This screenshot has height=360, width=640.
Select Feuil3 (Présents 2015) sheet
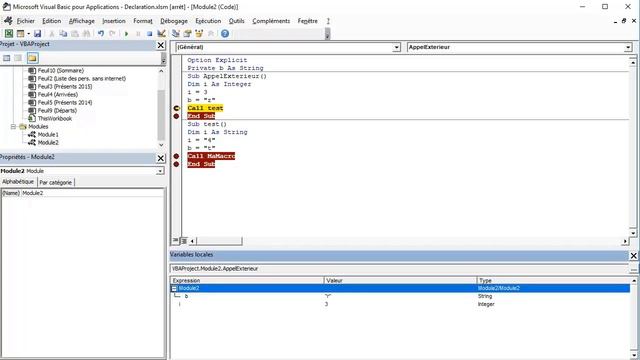[x=65, y=87]
